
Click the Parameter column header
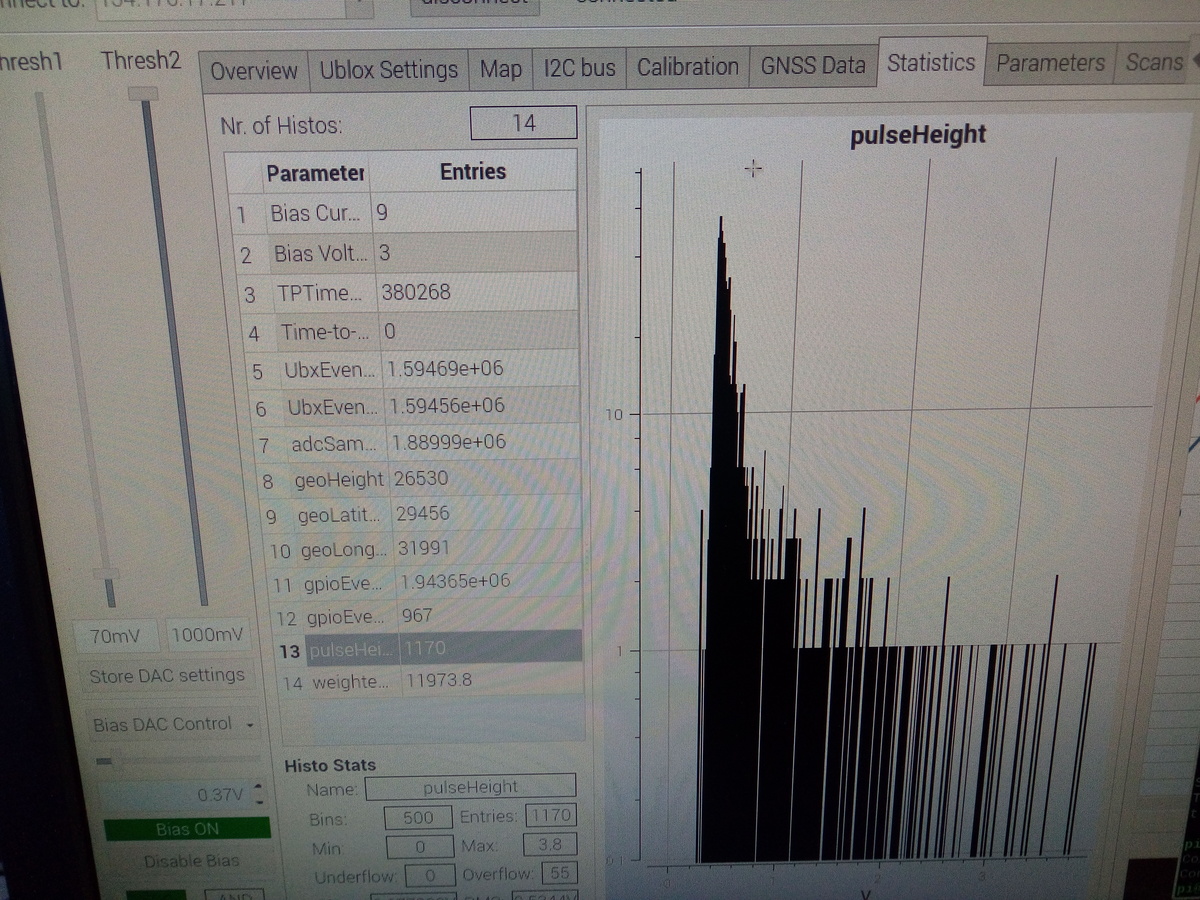click(314, 173)
